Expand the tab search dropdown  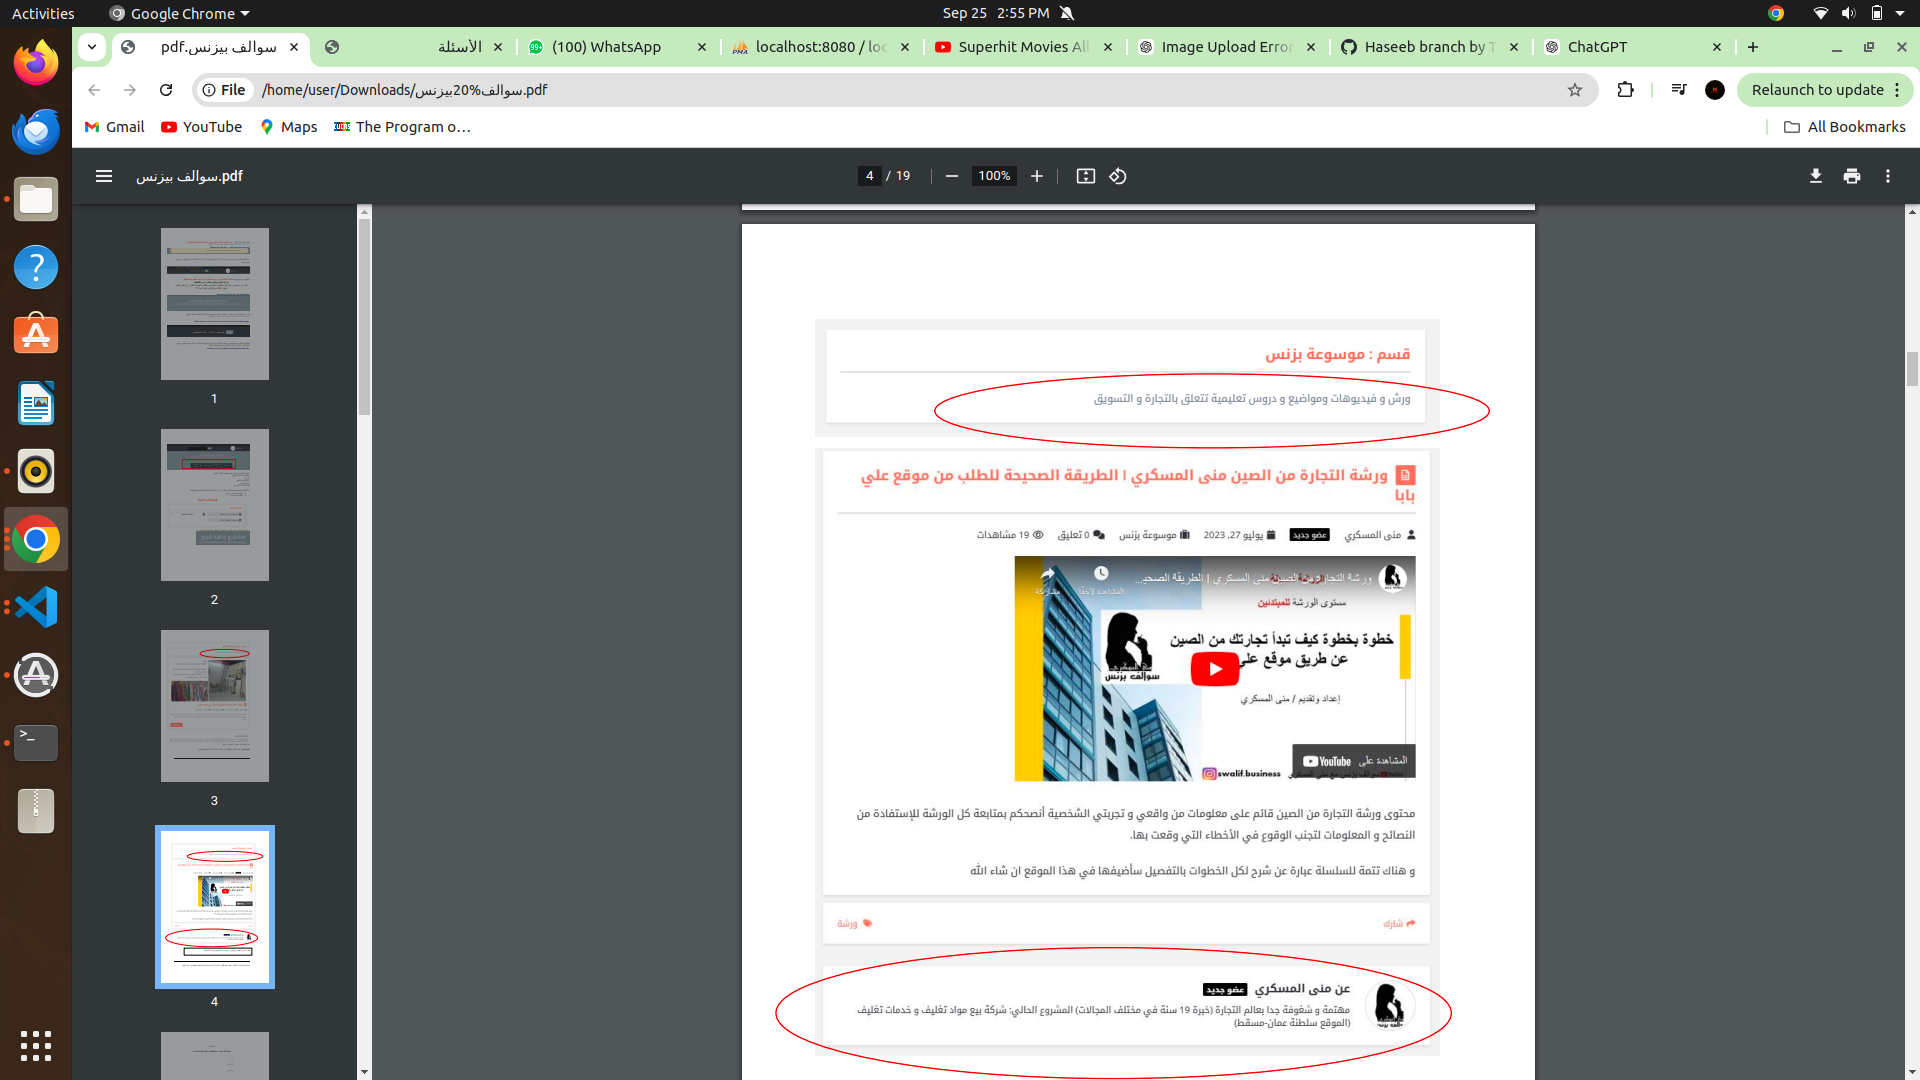(x=92, y=47)
